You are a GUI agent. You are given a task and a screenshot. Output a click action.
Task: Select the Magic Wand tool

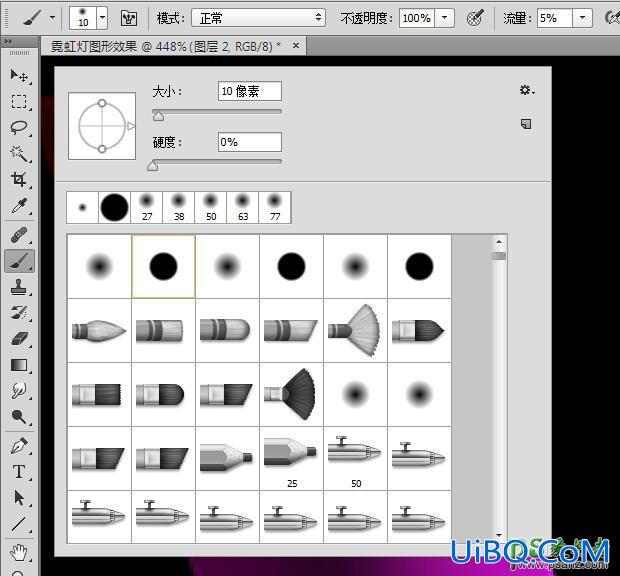[x=19, y=153]
